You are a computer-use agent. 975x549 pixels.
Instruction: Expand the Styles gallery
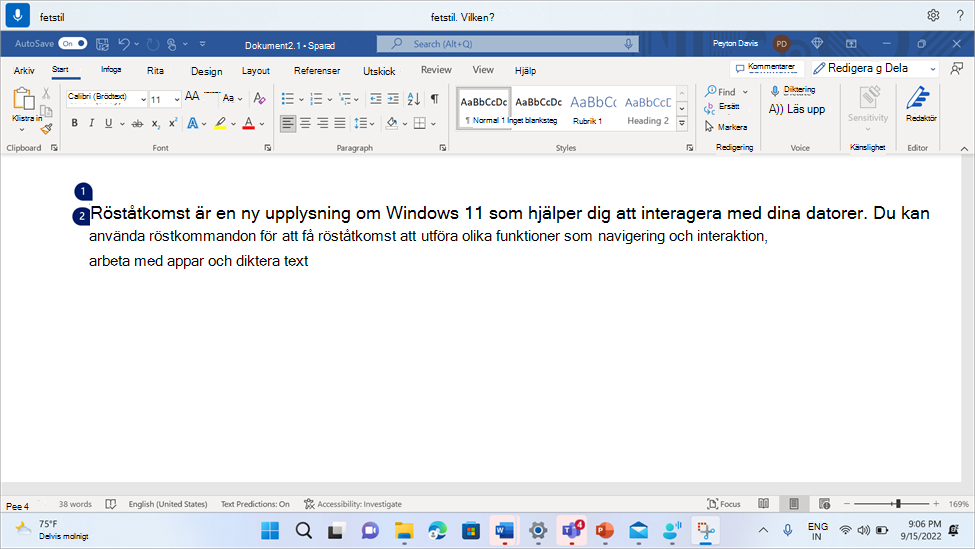(x=682, y=124)
